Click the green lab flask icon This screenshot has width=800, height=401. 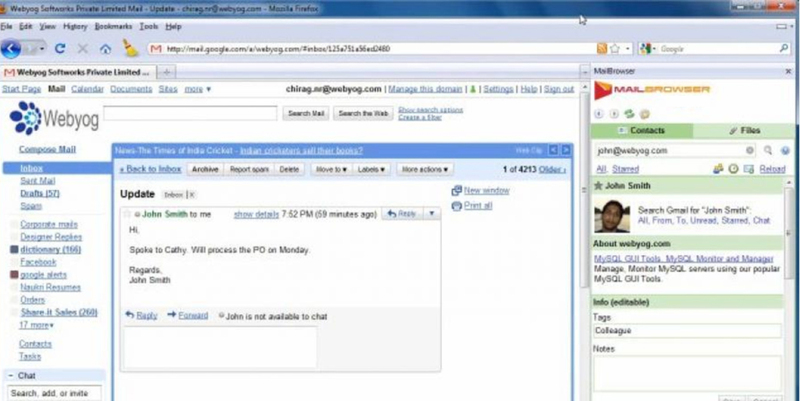473,89
